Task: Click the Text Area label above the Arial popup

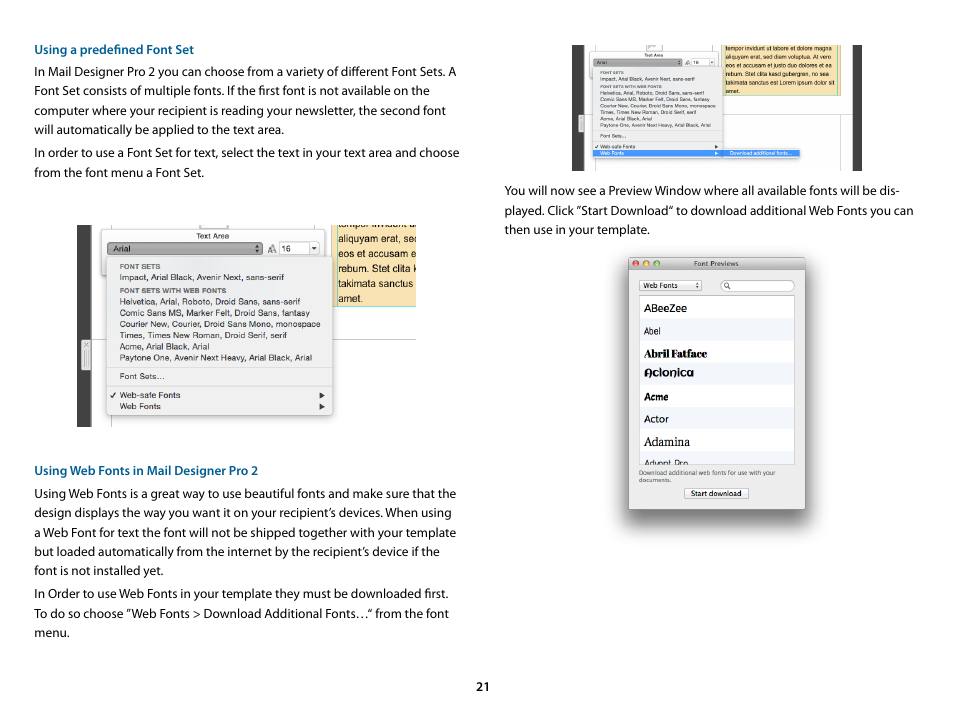Action: tap(212, 235)
